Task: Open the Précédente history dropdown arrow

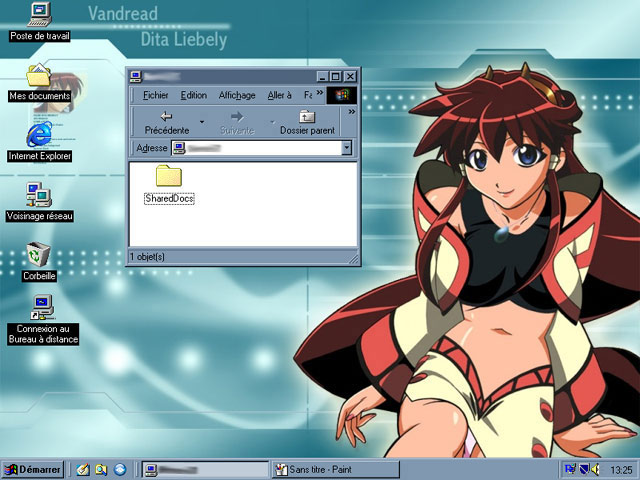Action: pyautogui.click(x=201, y=123)
